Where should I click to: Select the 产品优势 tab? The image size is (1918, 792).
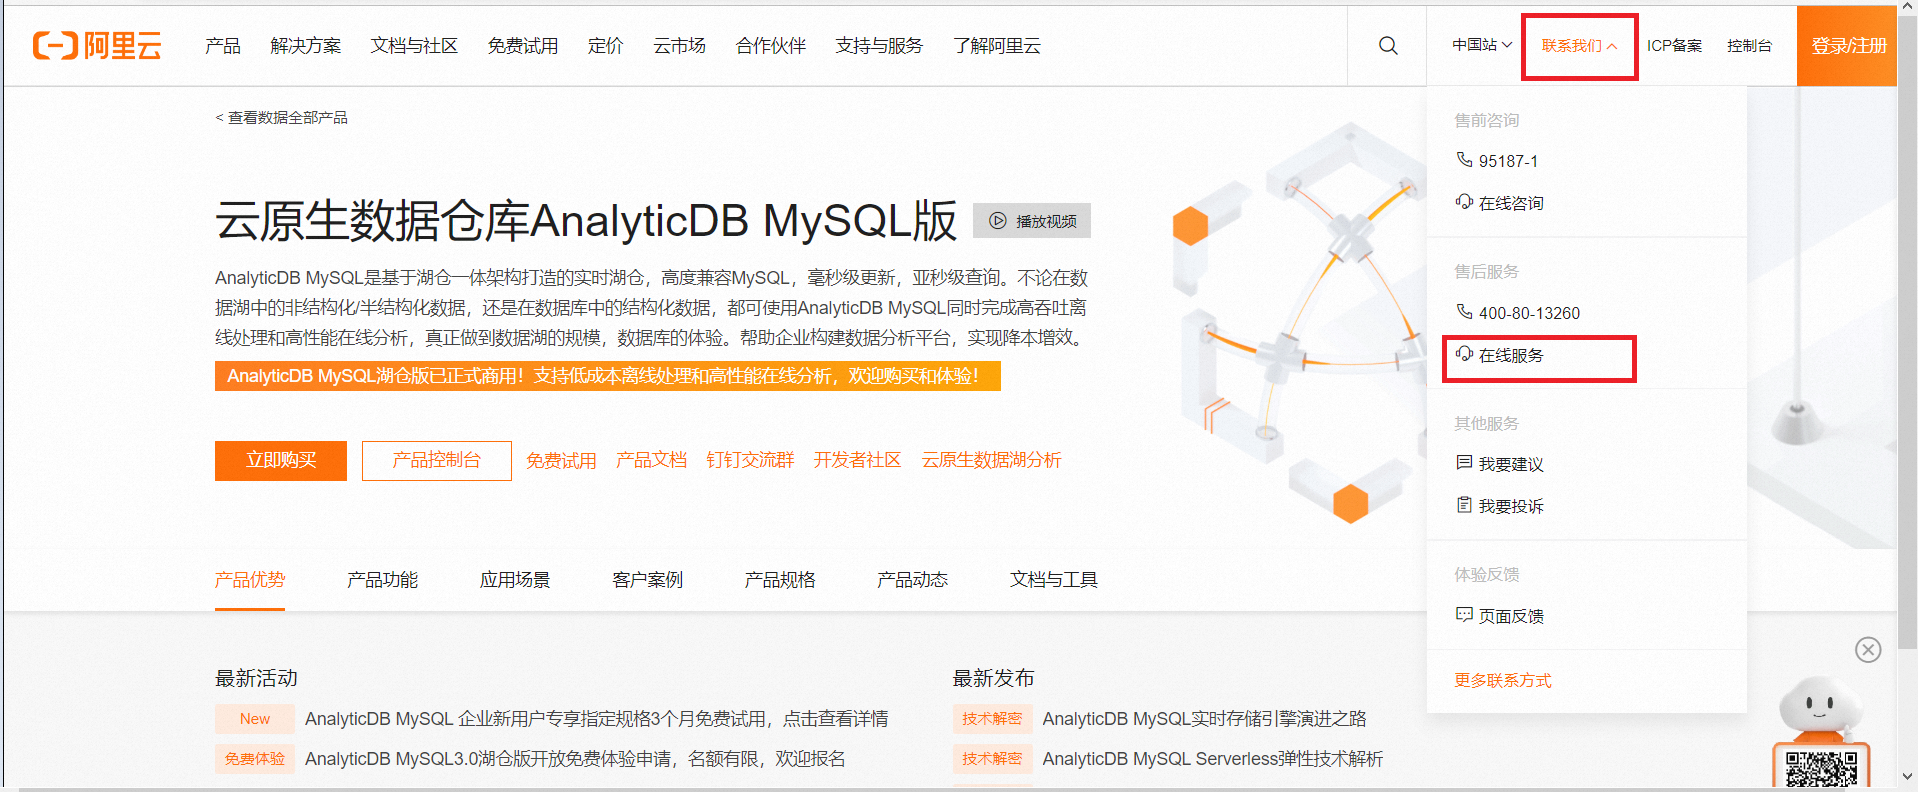(x=250, y=580)
